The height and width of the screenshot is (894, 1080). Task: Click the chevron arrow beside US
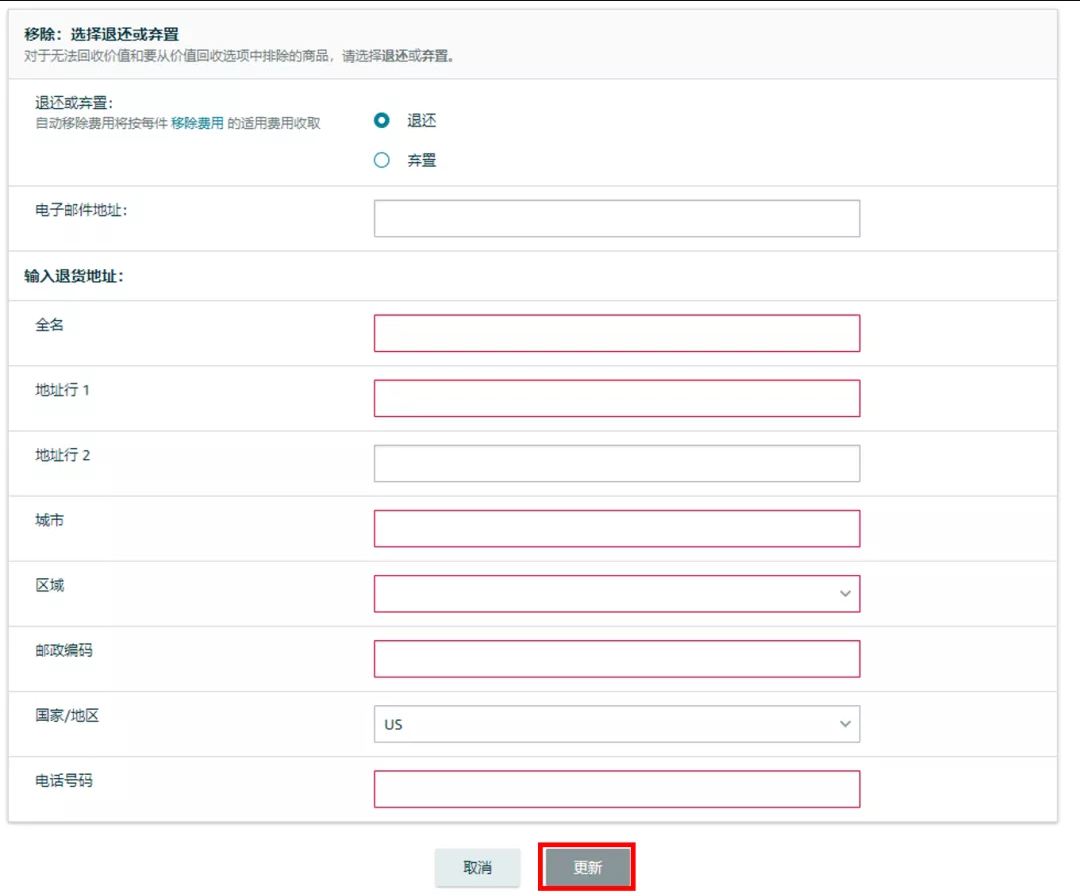[845, 724]
